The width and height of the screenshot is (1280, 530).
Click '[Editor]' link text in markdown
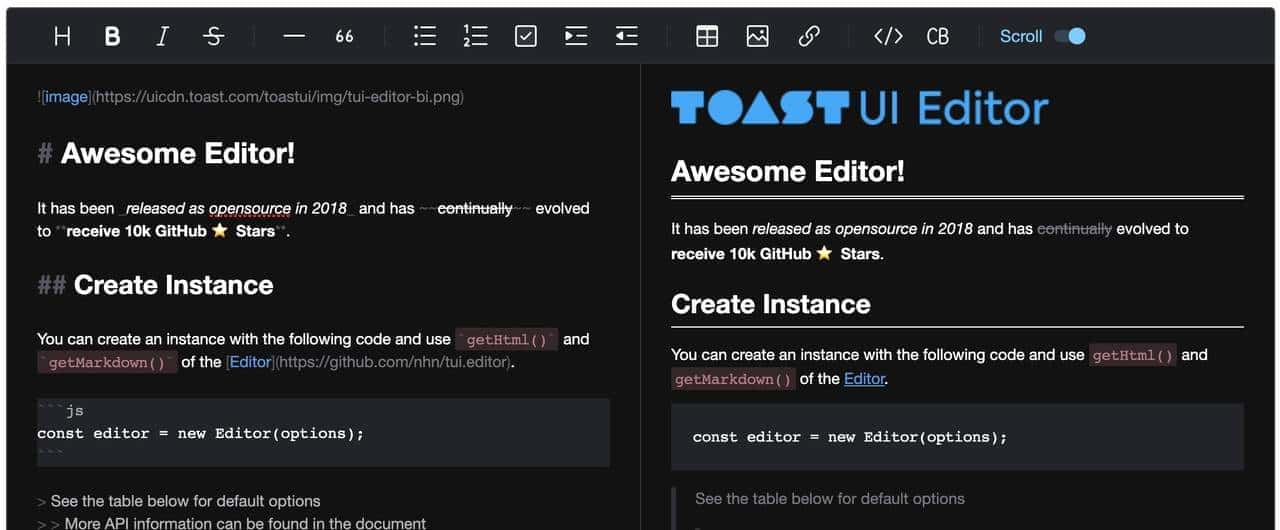point(250,362)
